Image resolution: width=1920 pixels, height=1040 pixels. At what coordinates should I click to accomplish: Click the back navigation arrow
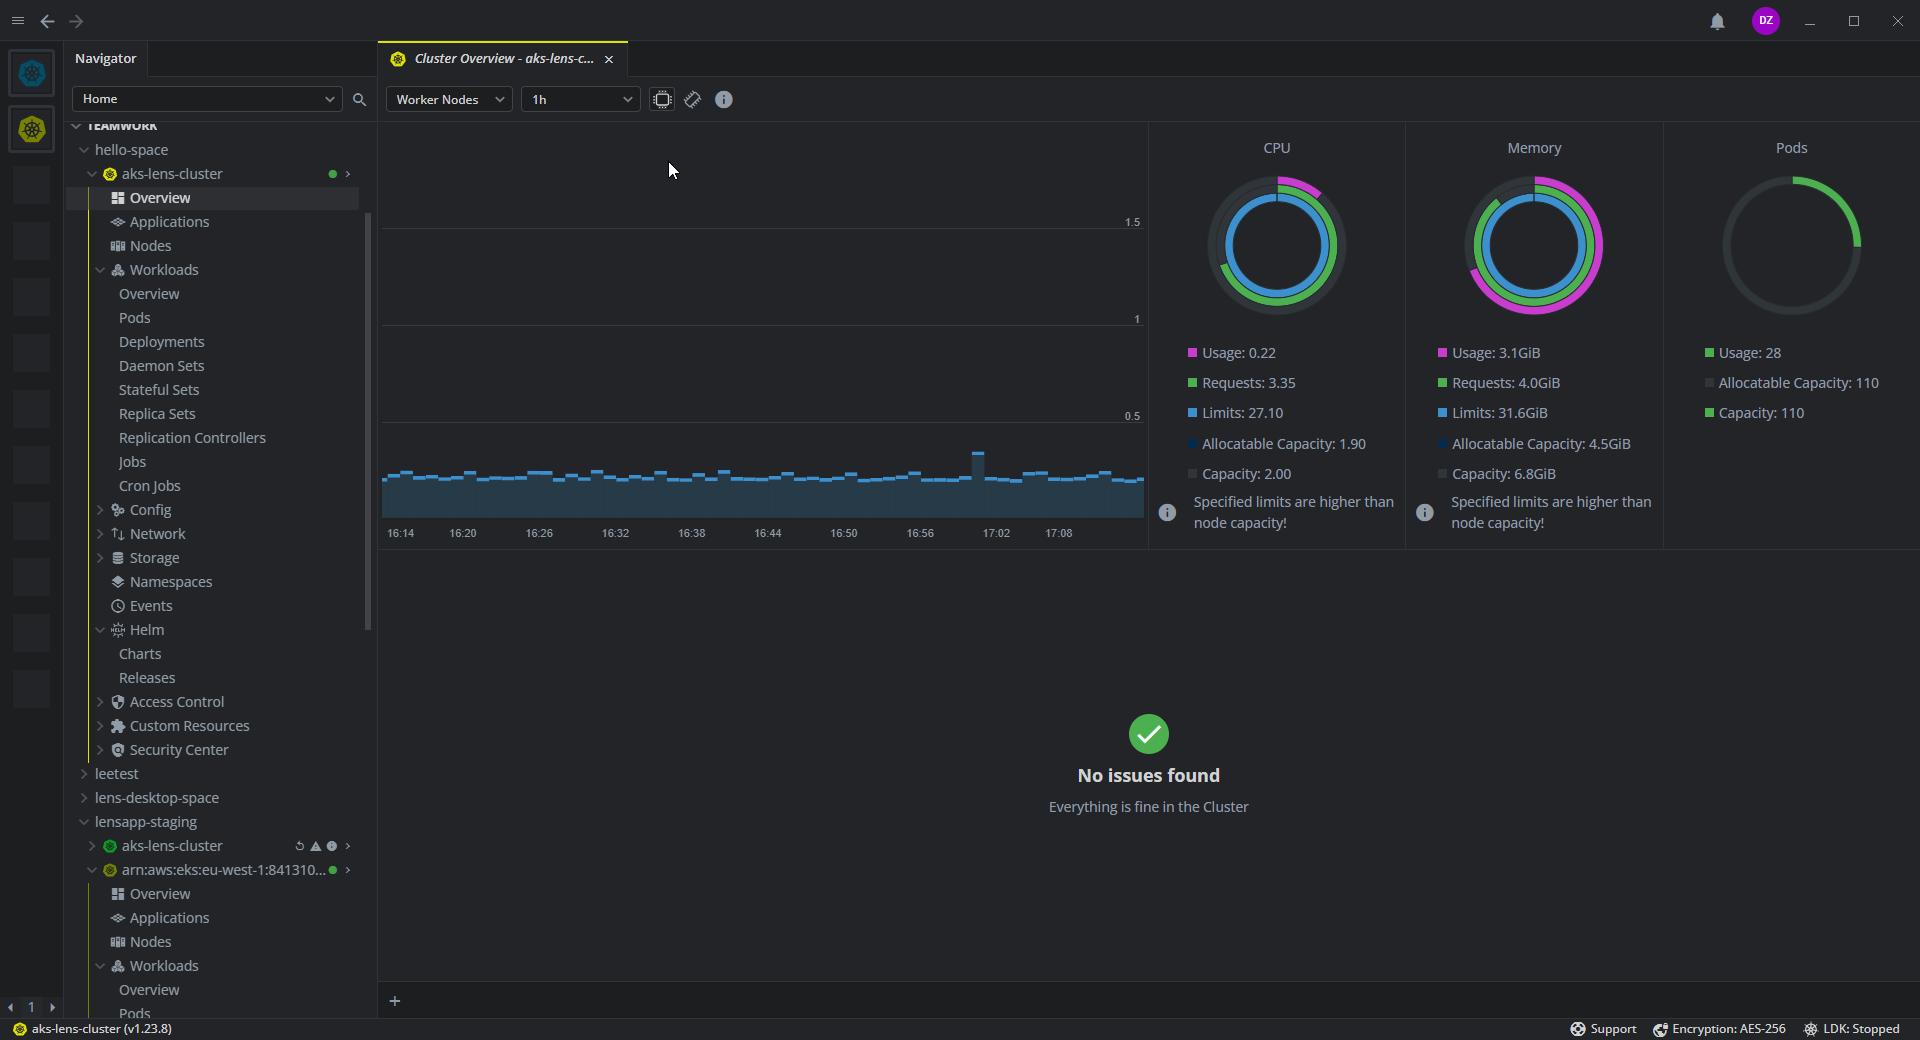(x=47, y=21)
